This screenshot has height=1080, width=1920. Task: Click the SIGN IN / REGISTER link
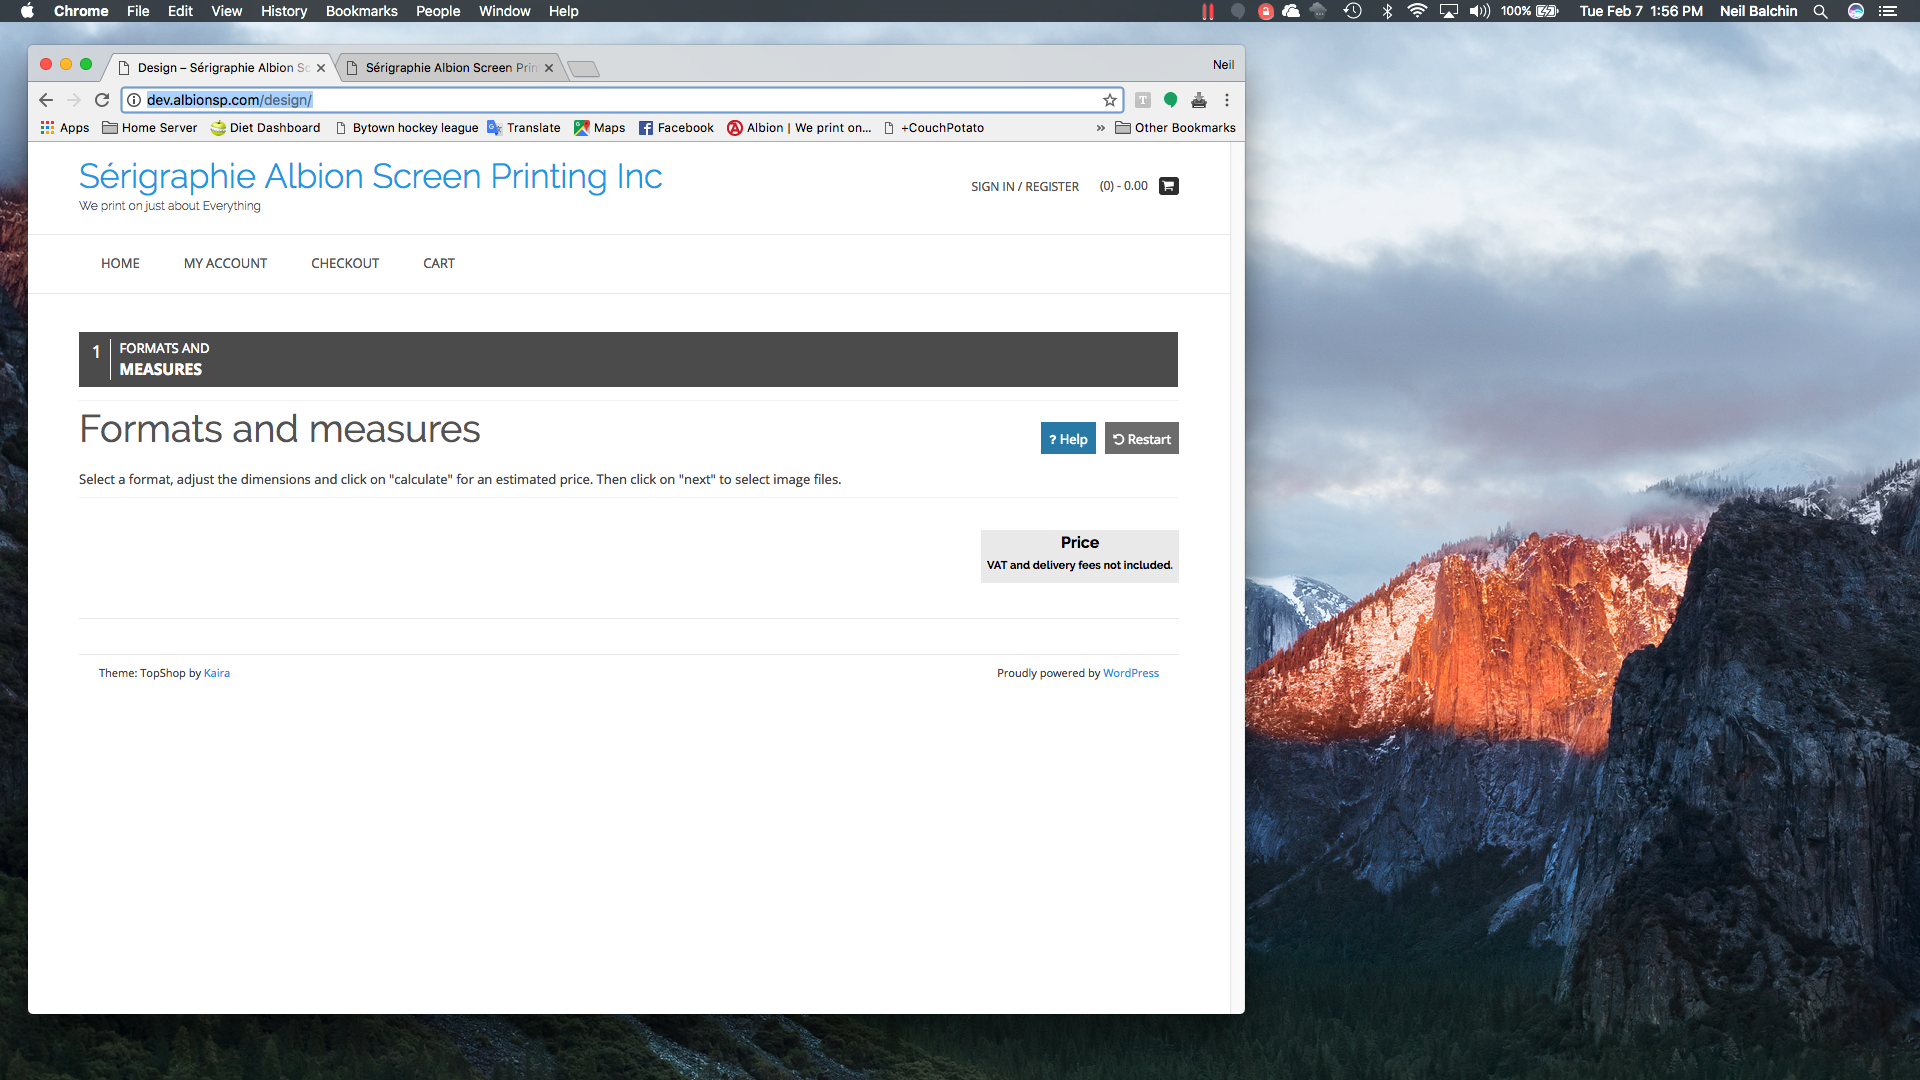pyautogui.click(x=1024, y=187)
